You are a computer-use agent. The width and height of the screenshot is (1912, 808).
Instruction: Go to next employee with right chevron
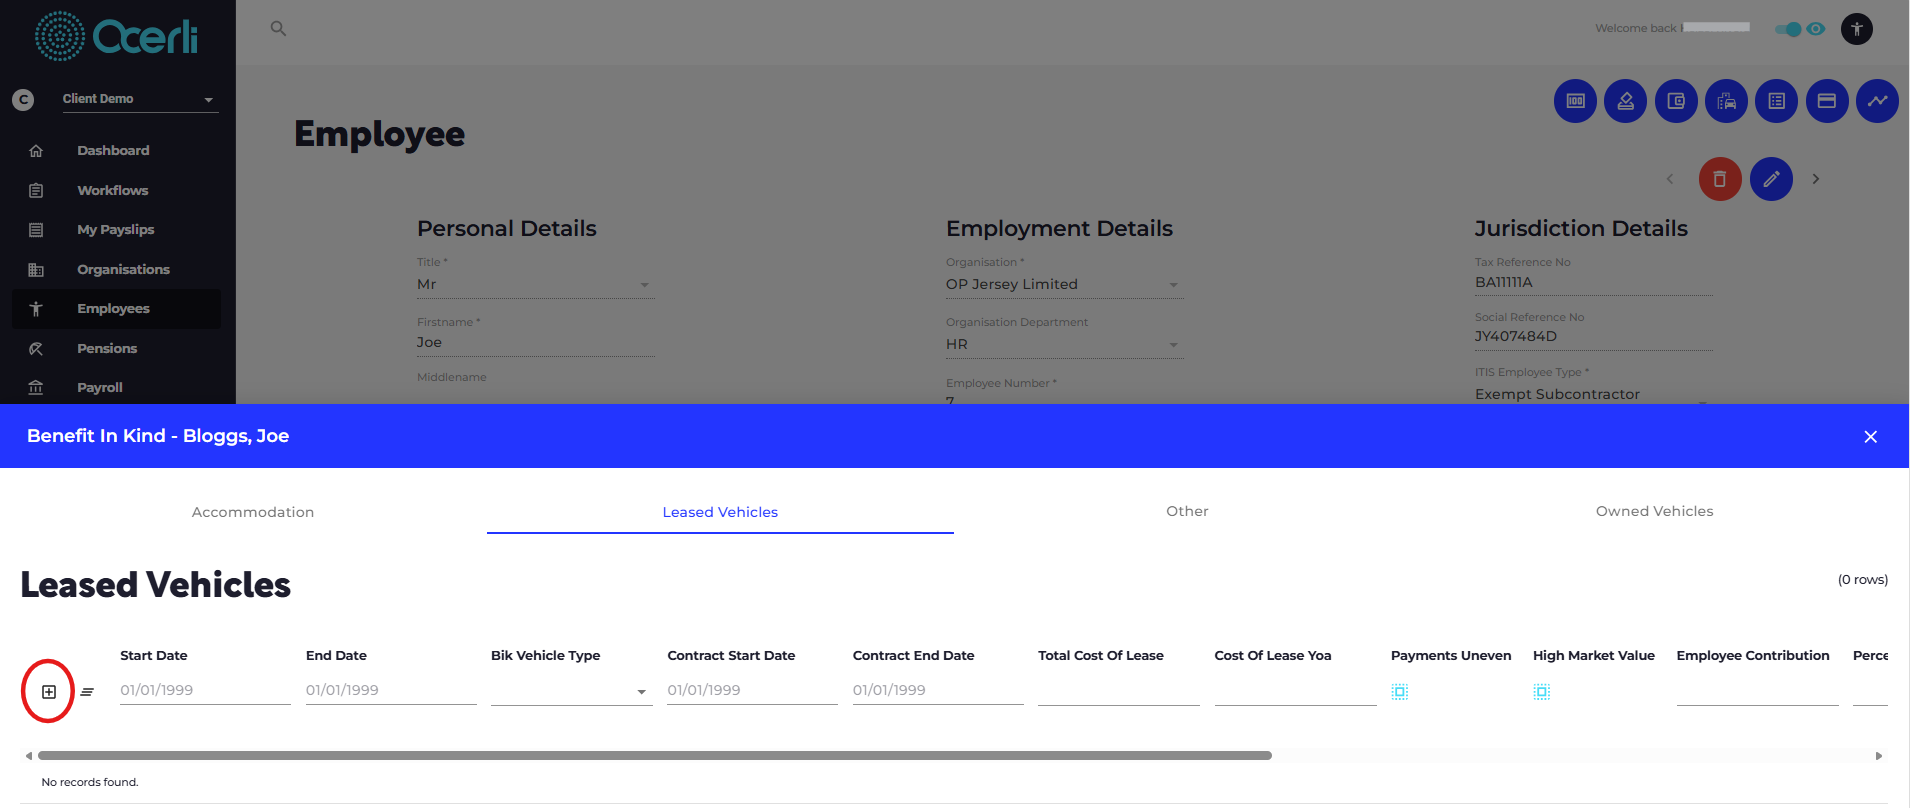[1816, 179]
